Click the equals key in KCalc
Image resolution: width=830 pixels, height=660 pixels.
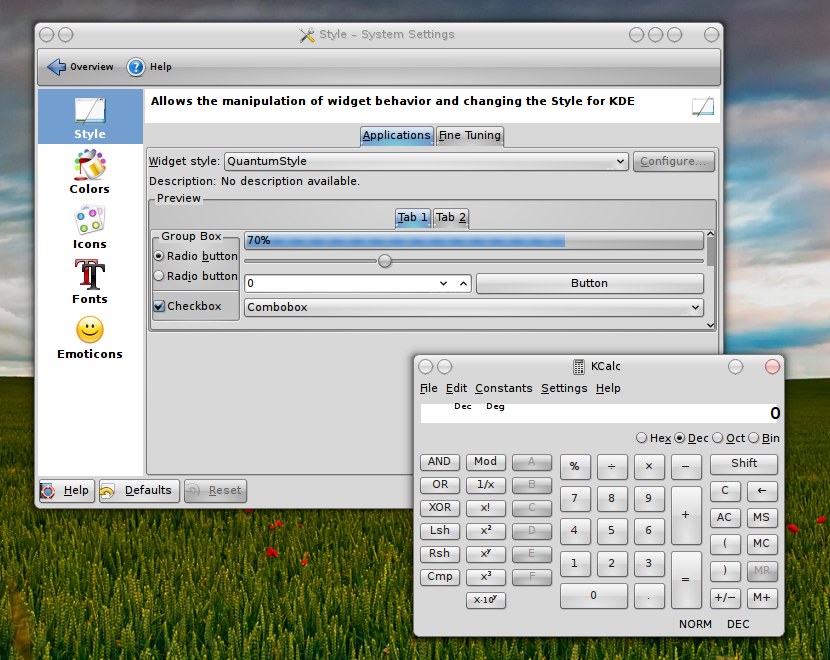[685, 580]
